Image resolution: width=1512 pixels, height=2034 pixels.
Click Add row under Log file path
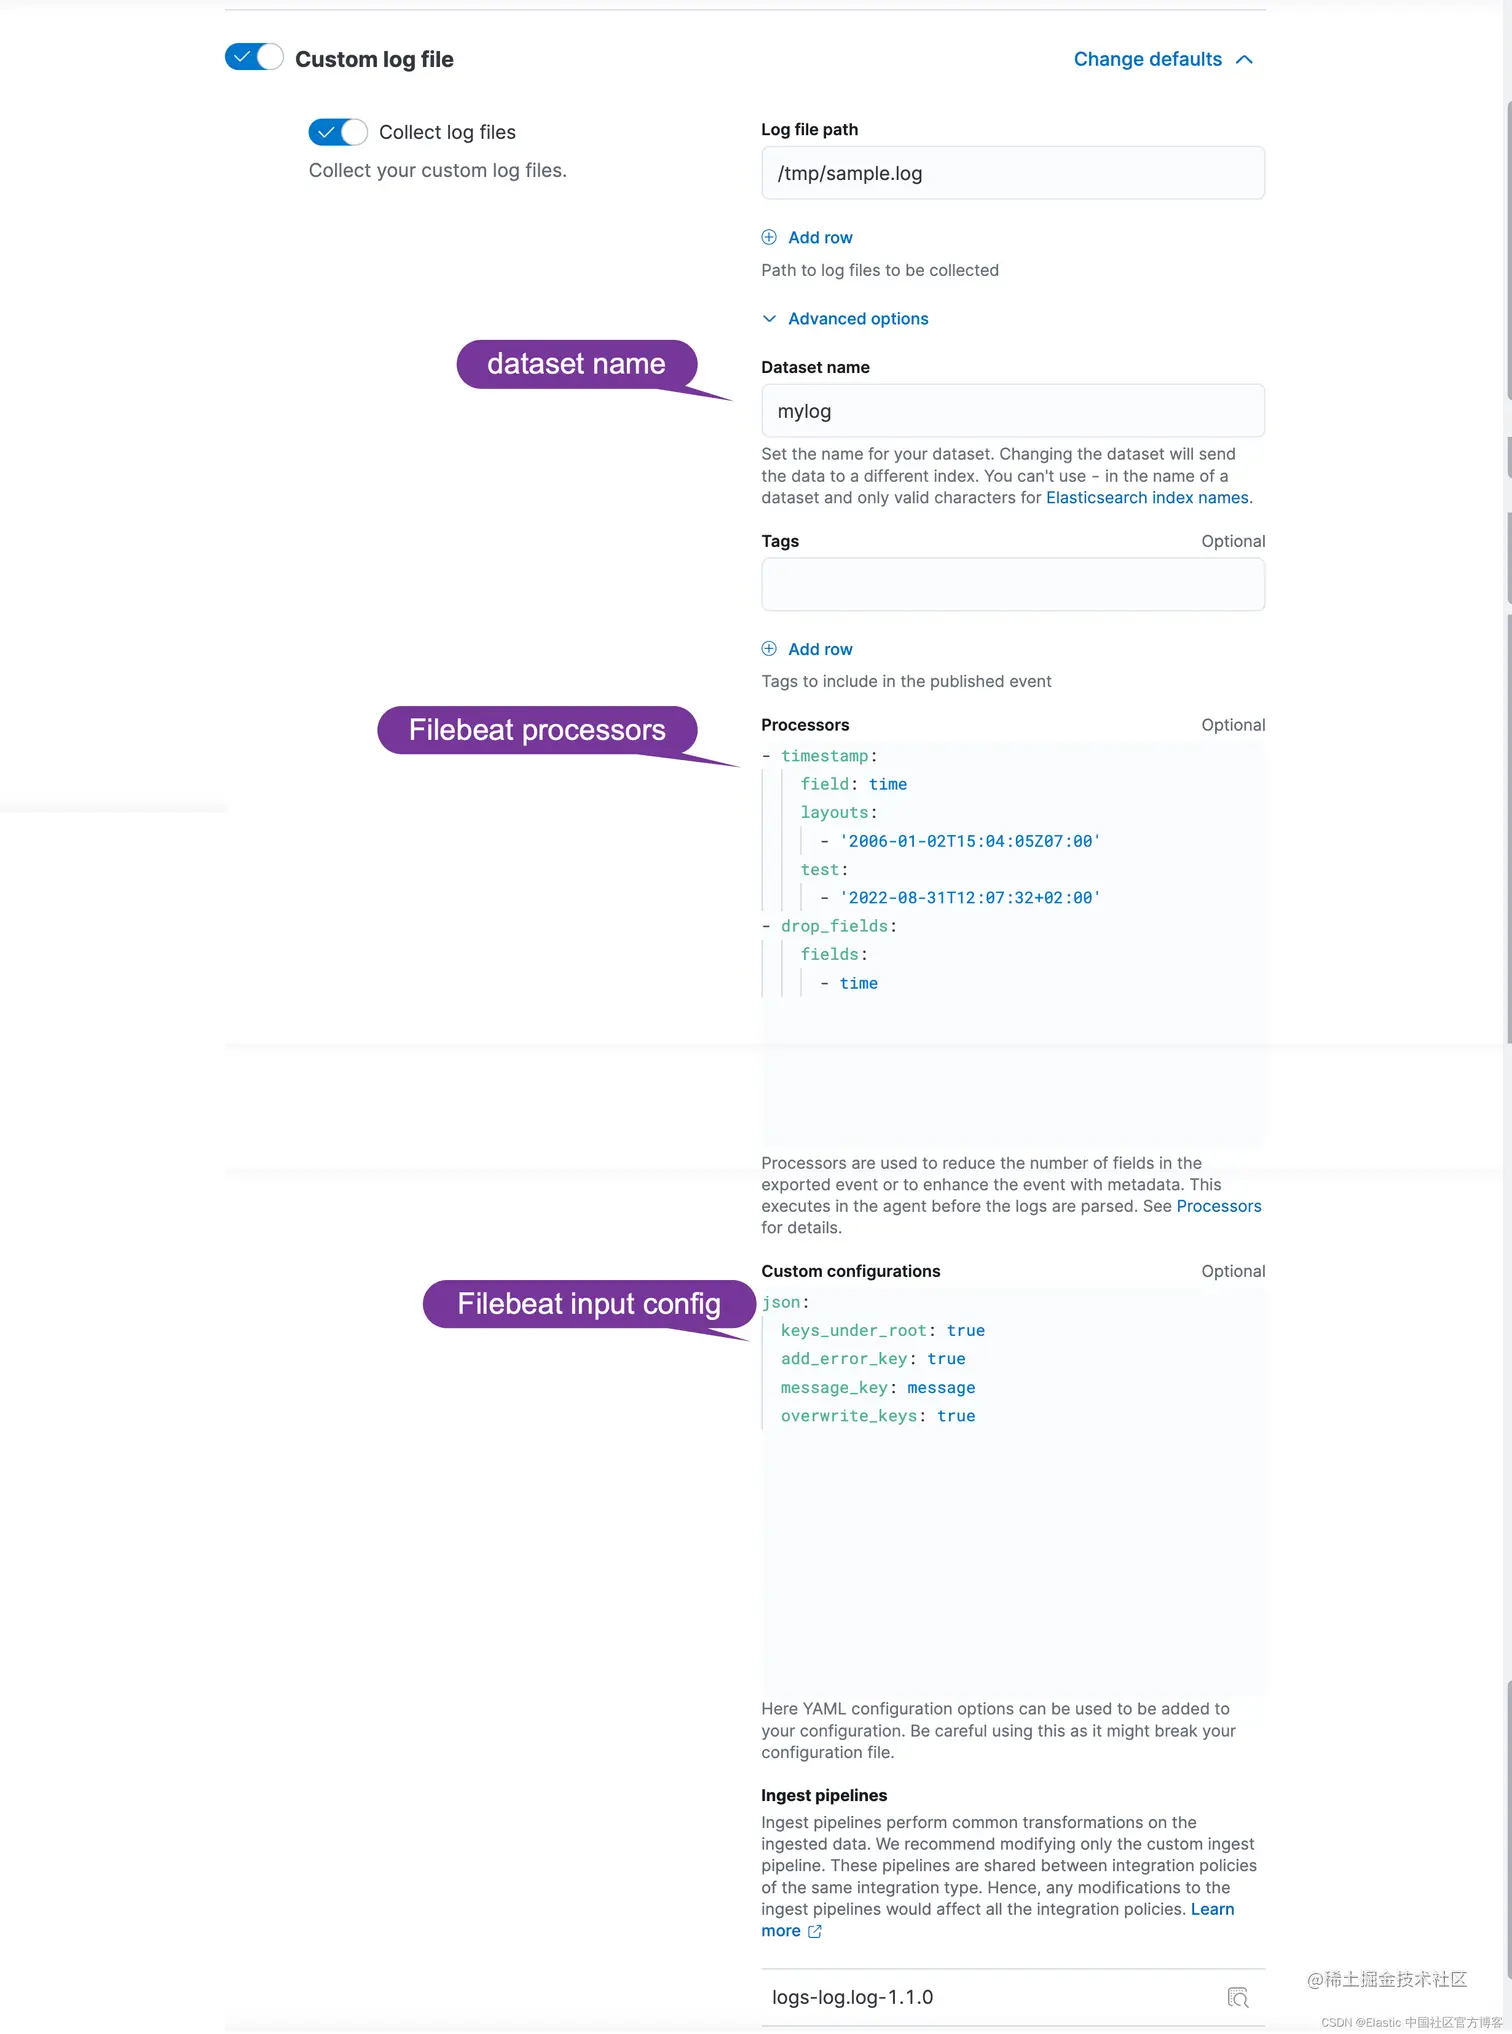[820, 237]
